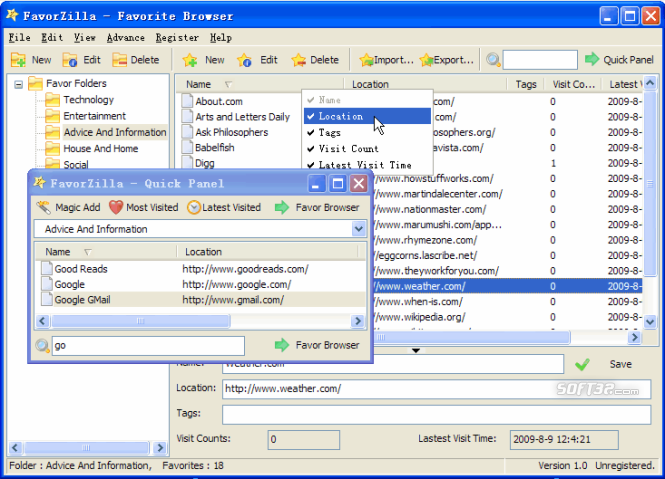Click the Delete favorite star icon
Screen dimensions: 665x479
pos(299,60)
